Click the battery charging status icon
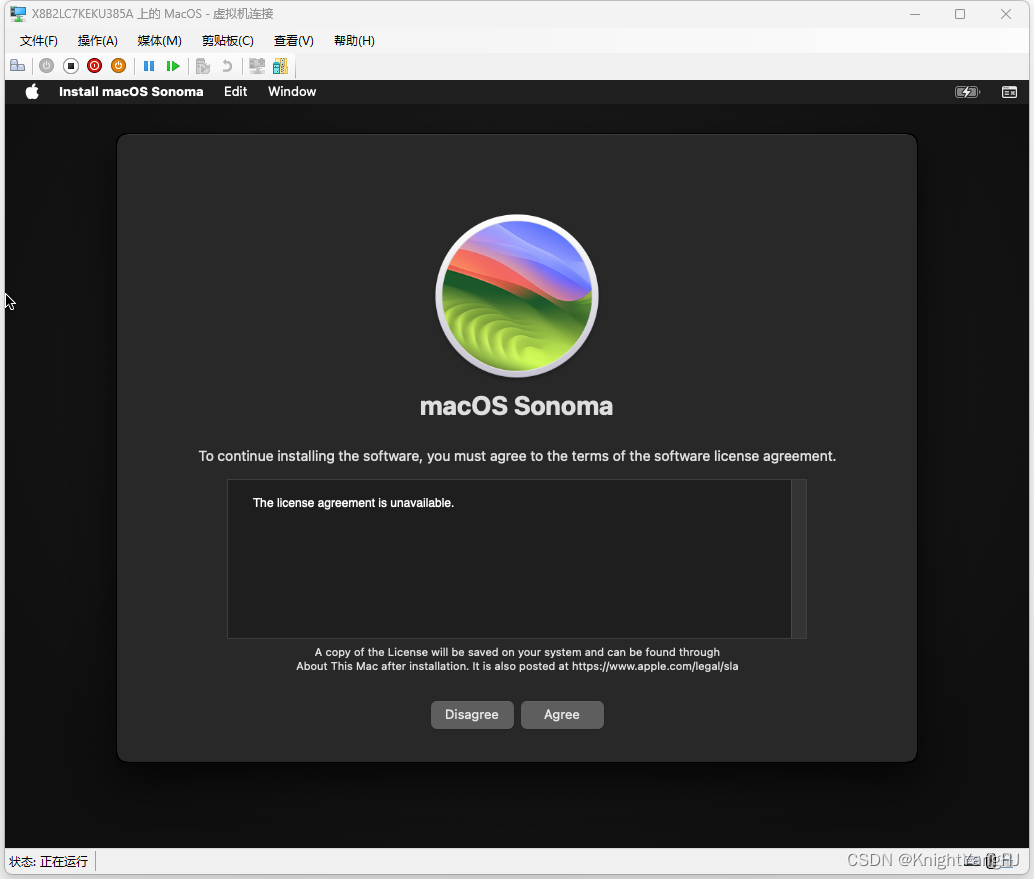Viewport: 1034px width, 879px height. click(967, 92)
